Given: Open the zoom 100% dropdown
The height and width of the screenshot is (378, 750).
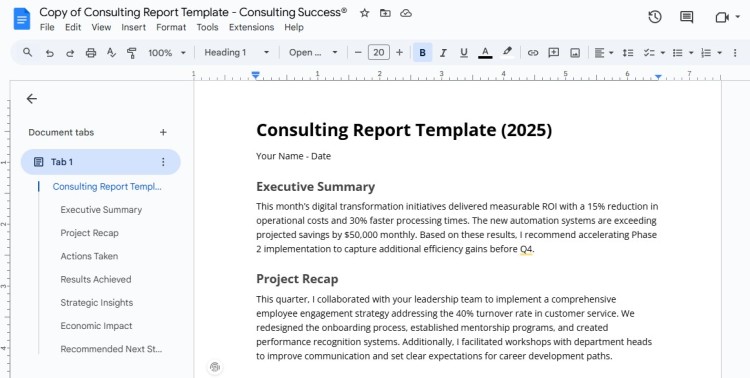Looking at the screenshot, I should [166, 53].
